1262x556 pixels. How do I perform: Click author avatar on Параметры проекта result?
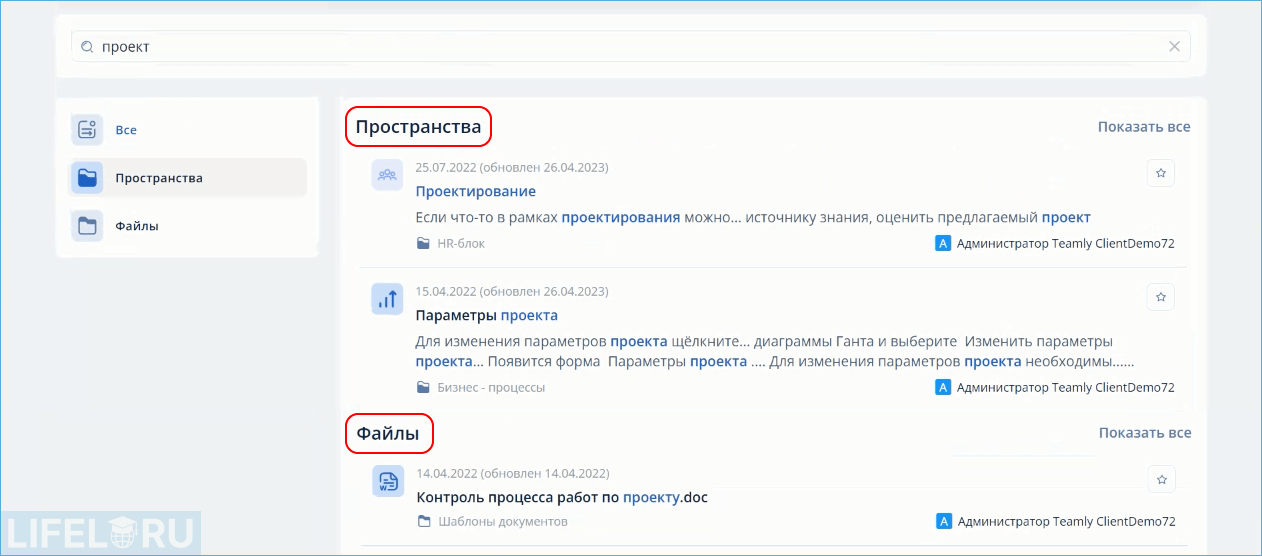click(x=943, y=387)
